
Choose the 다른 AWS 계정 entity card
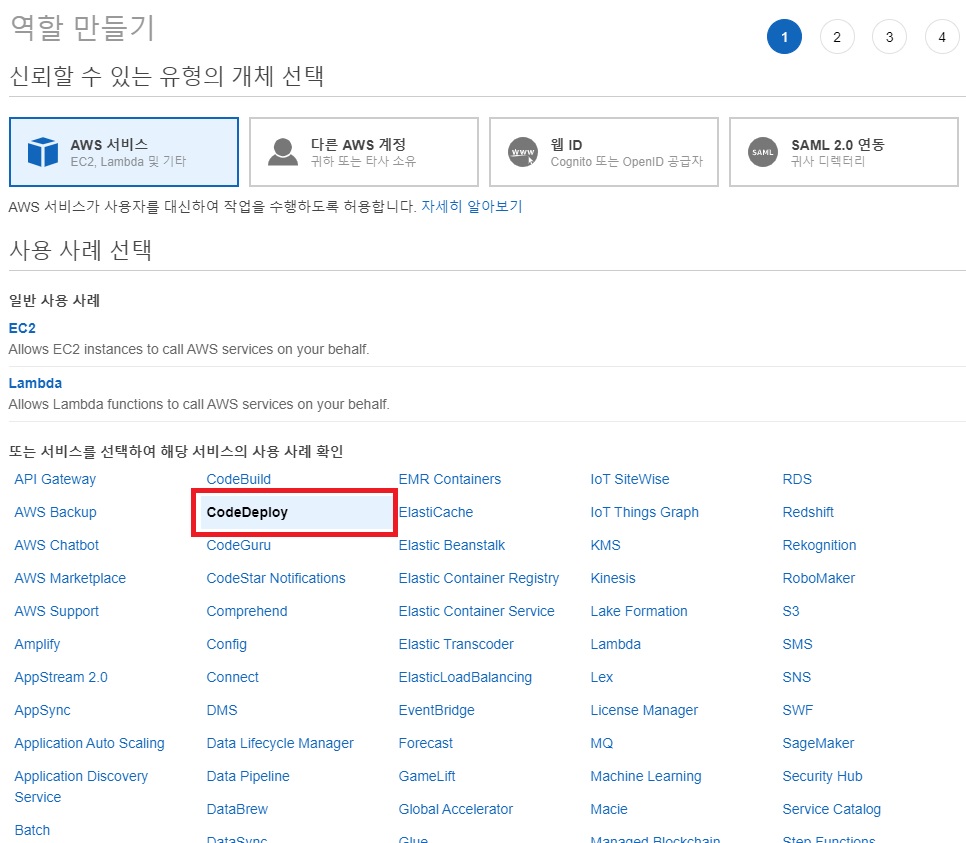(363, 152)
